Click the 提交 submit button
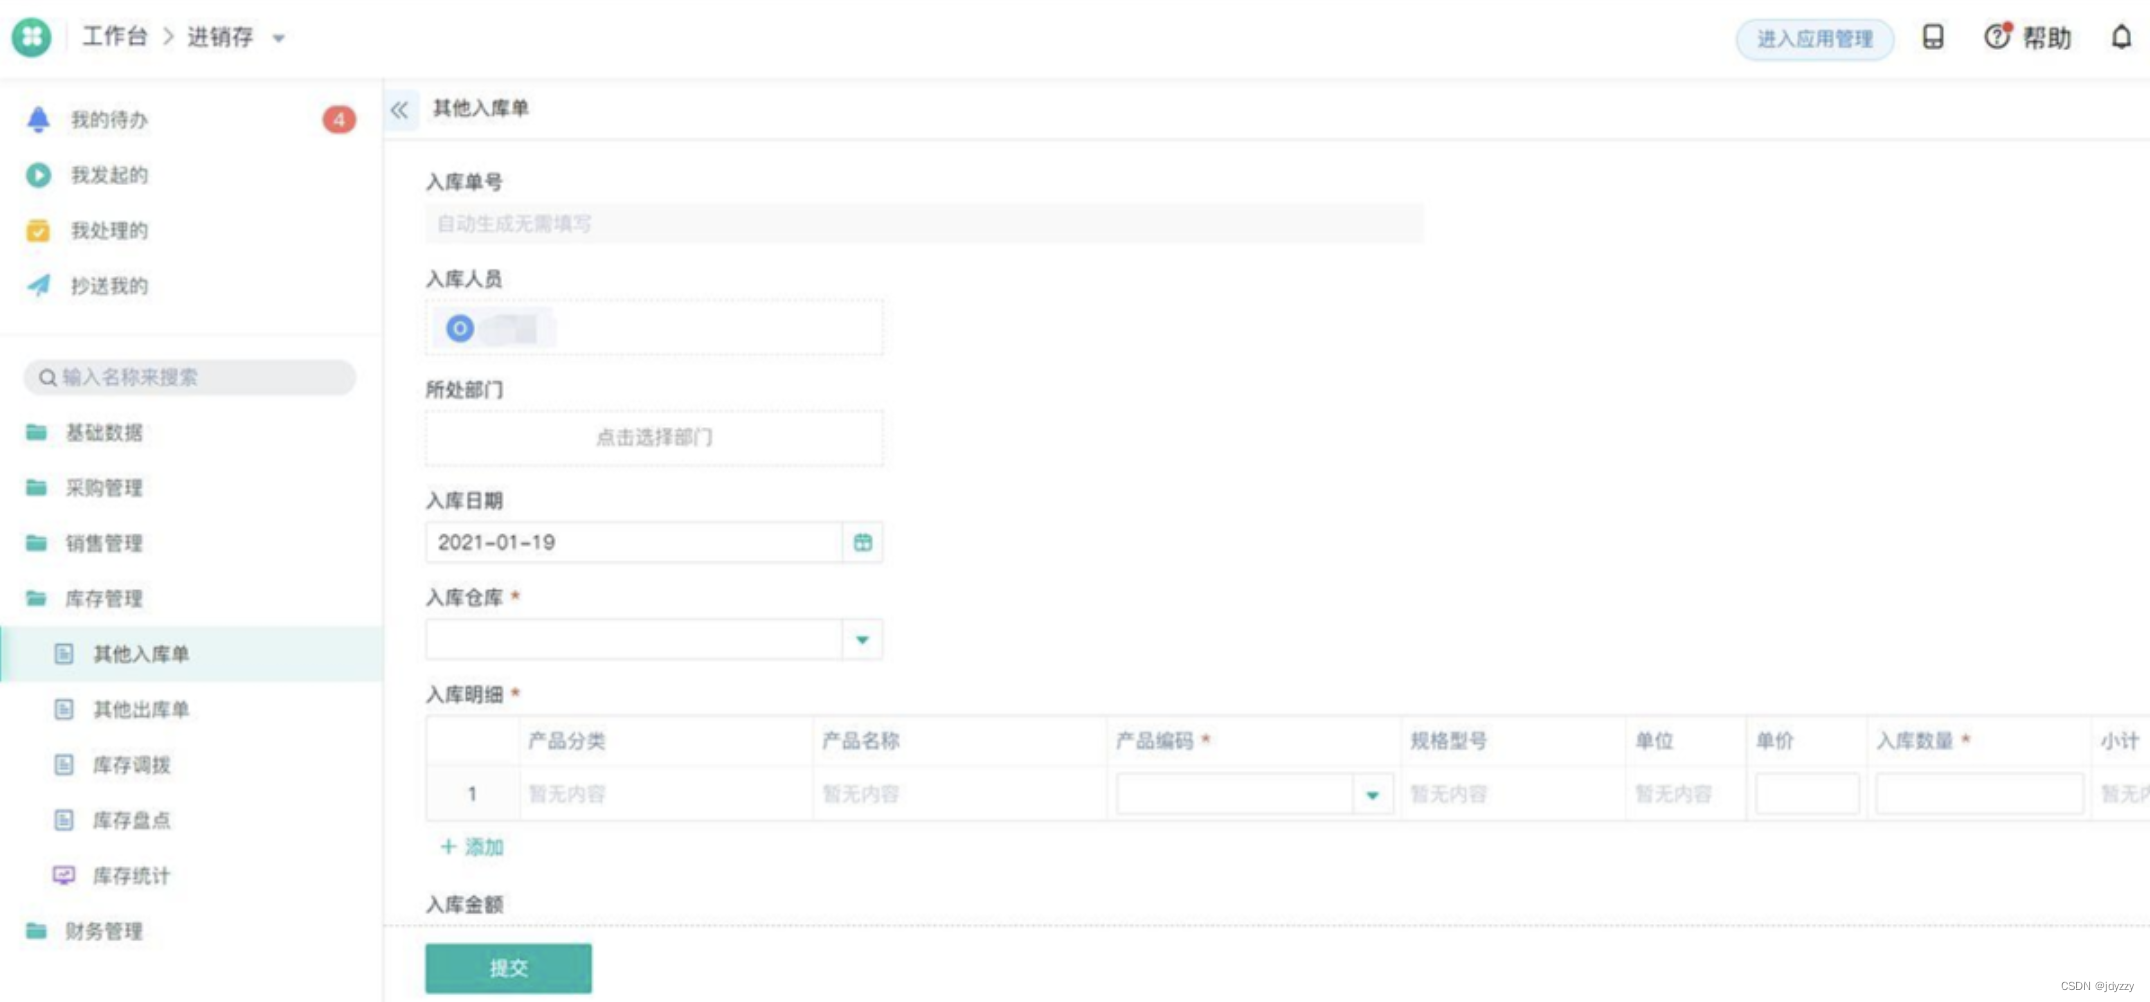Image resolution: width=2150 pixels, height=1002 pixels. 508,968
